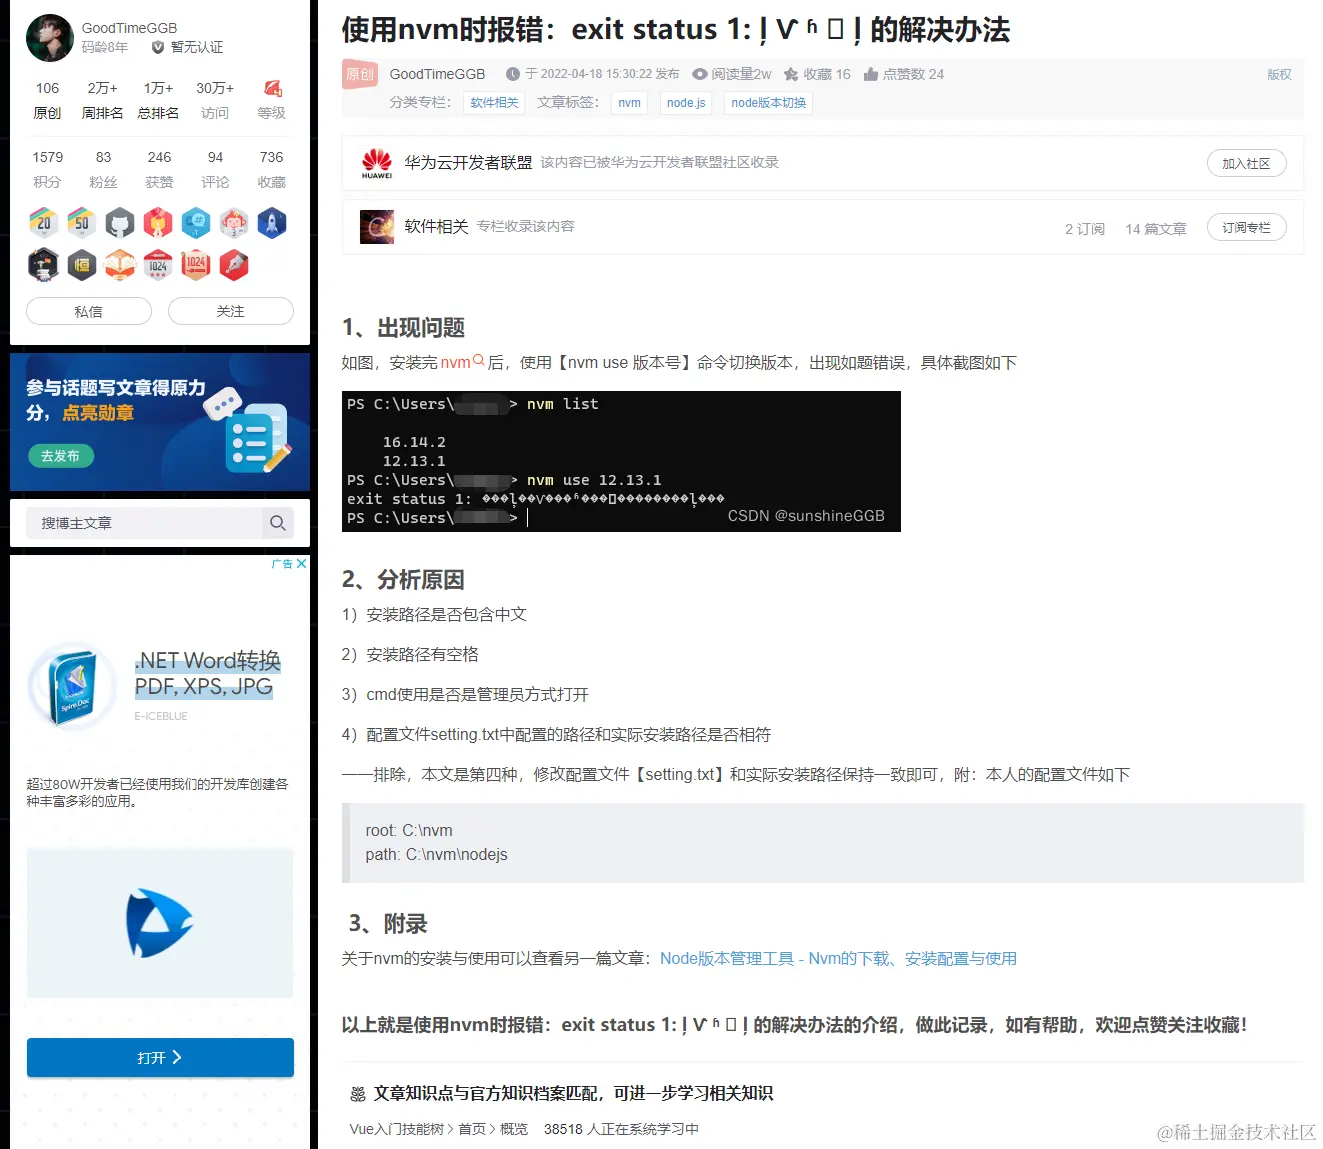1323x1149 pixels.
Task: Select the 软件相关 category tag
Action: (494, 103)
